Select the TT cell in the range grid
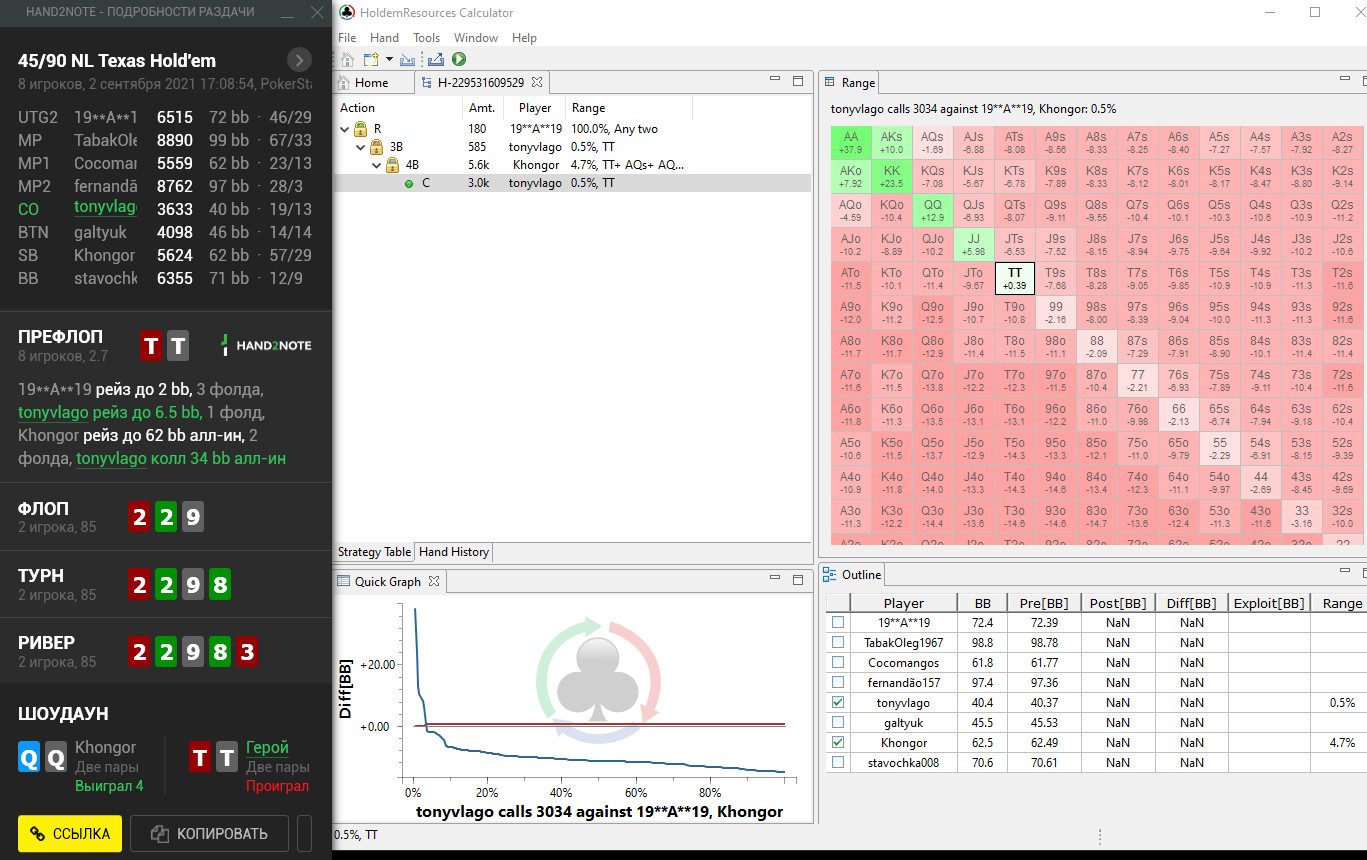The width and height of the screenshot is (1367, 860). click(1015, 279)
